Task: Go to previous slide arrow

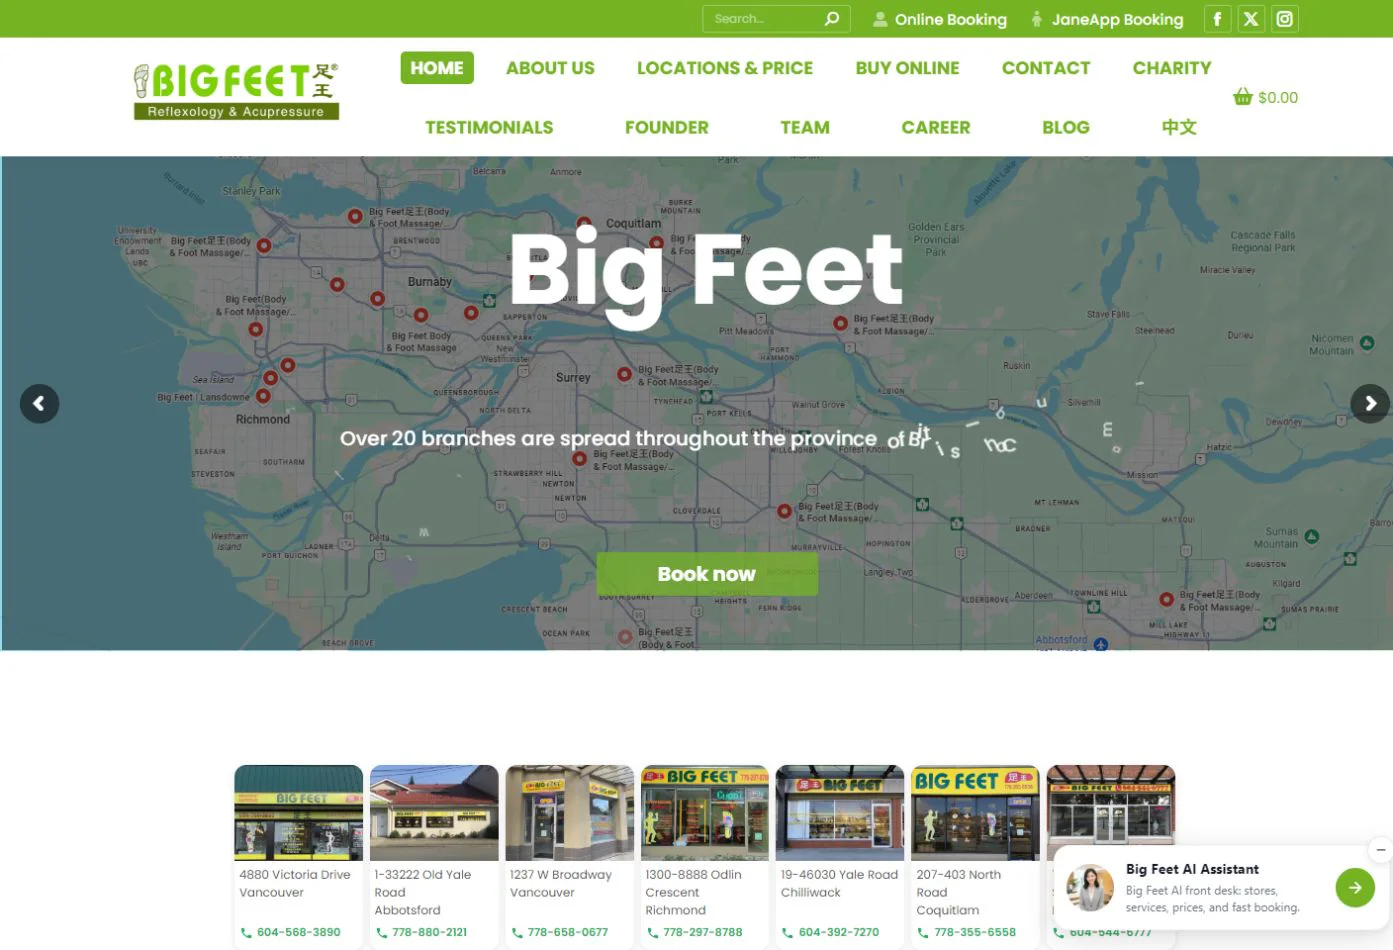Action: 39,404
